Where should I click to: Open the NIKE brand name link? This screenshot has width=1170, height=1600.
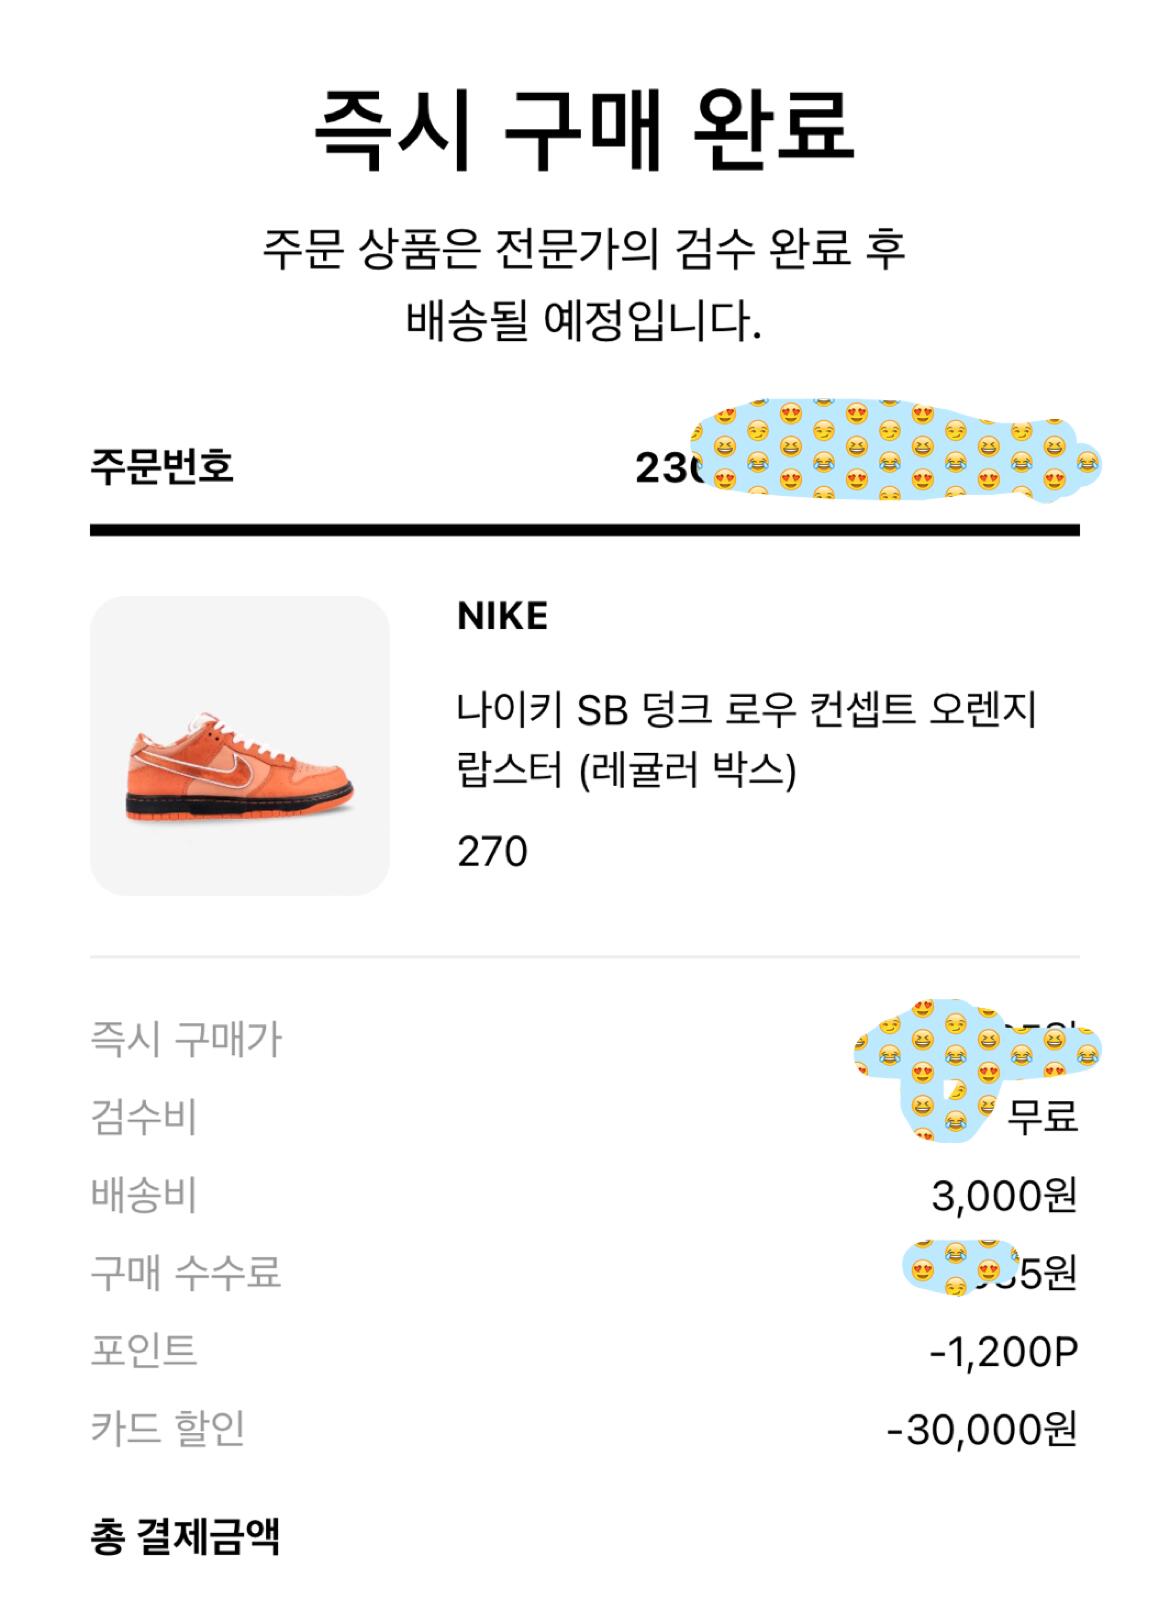502,616
